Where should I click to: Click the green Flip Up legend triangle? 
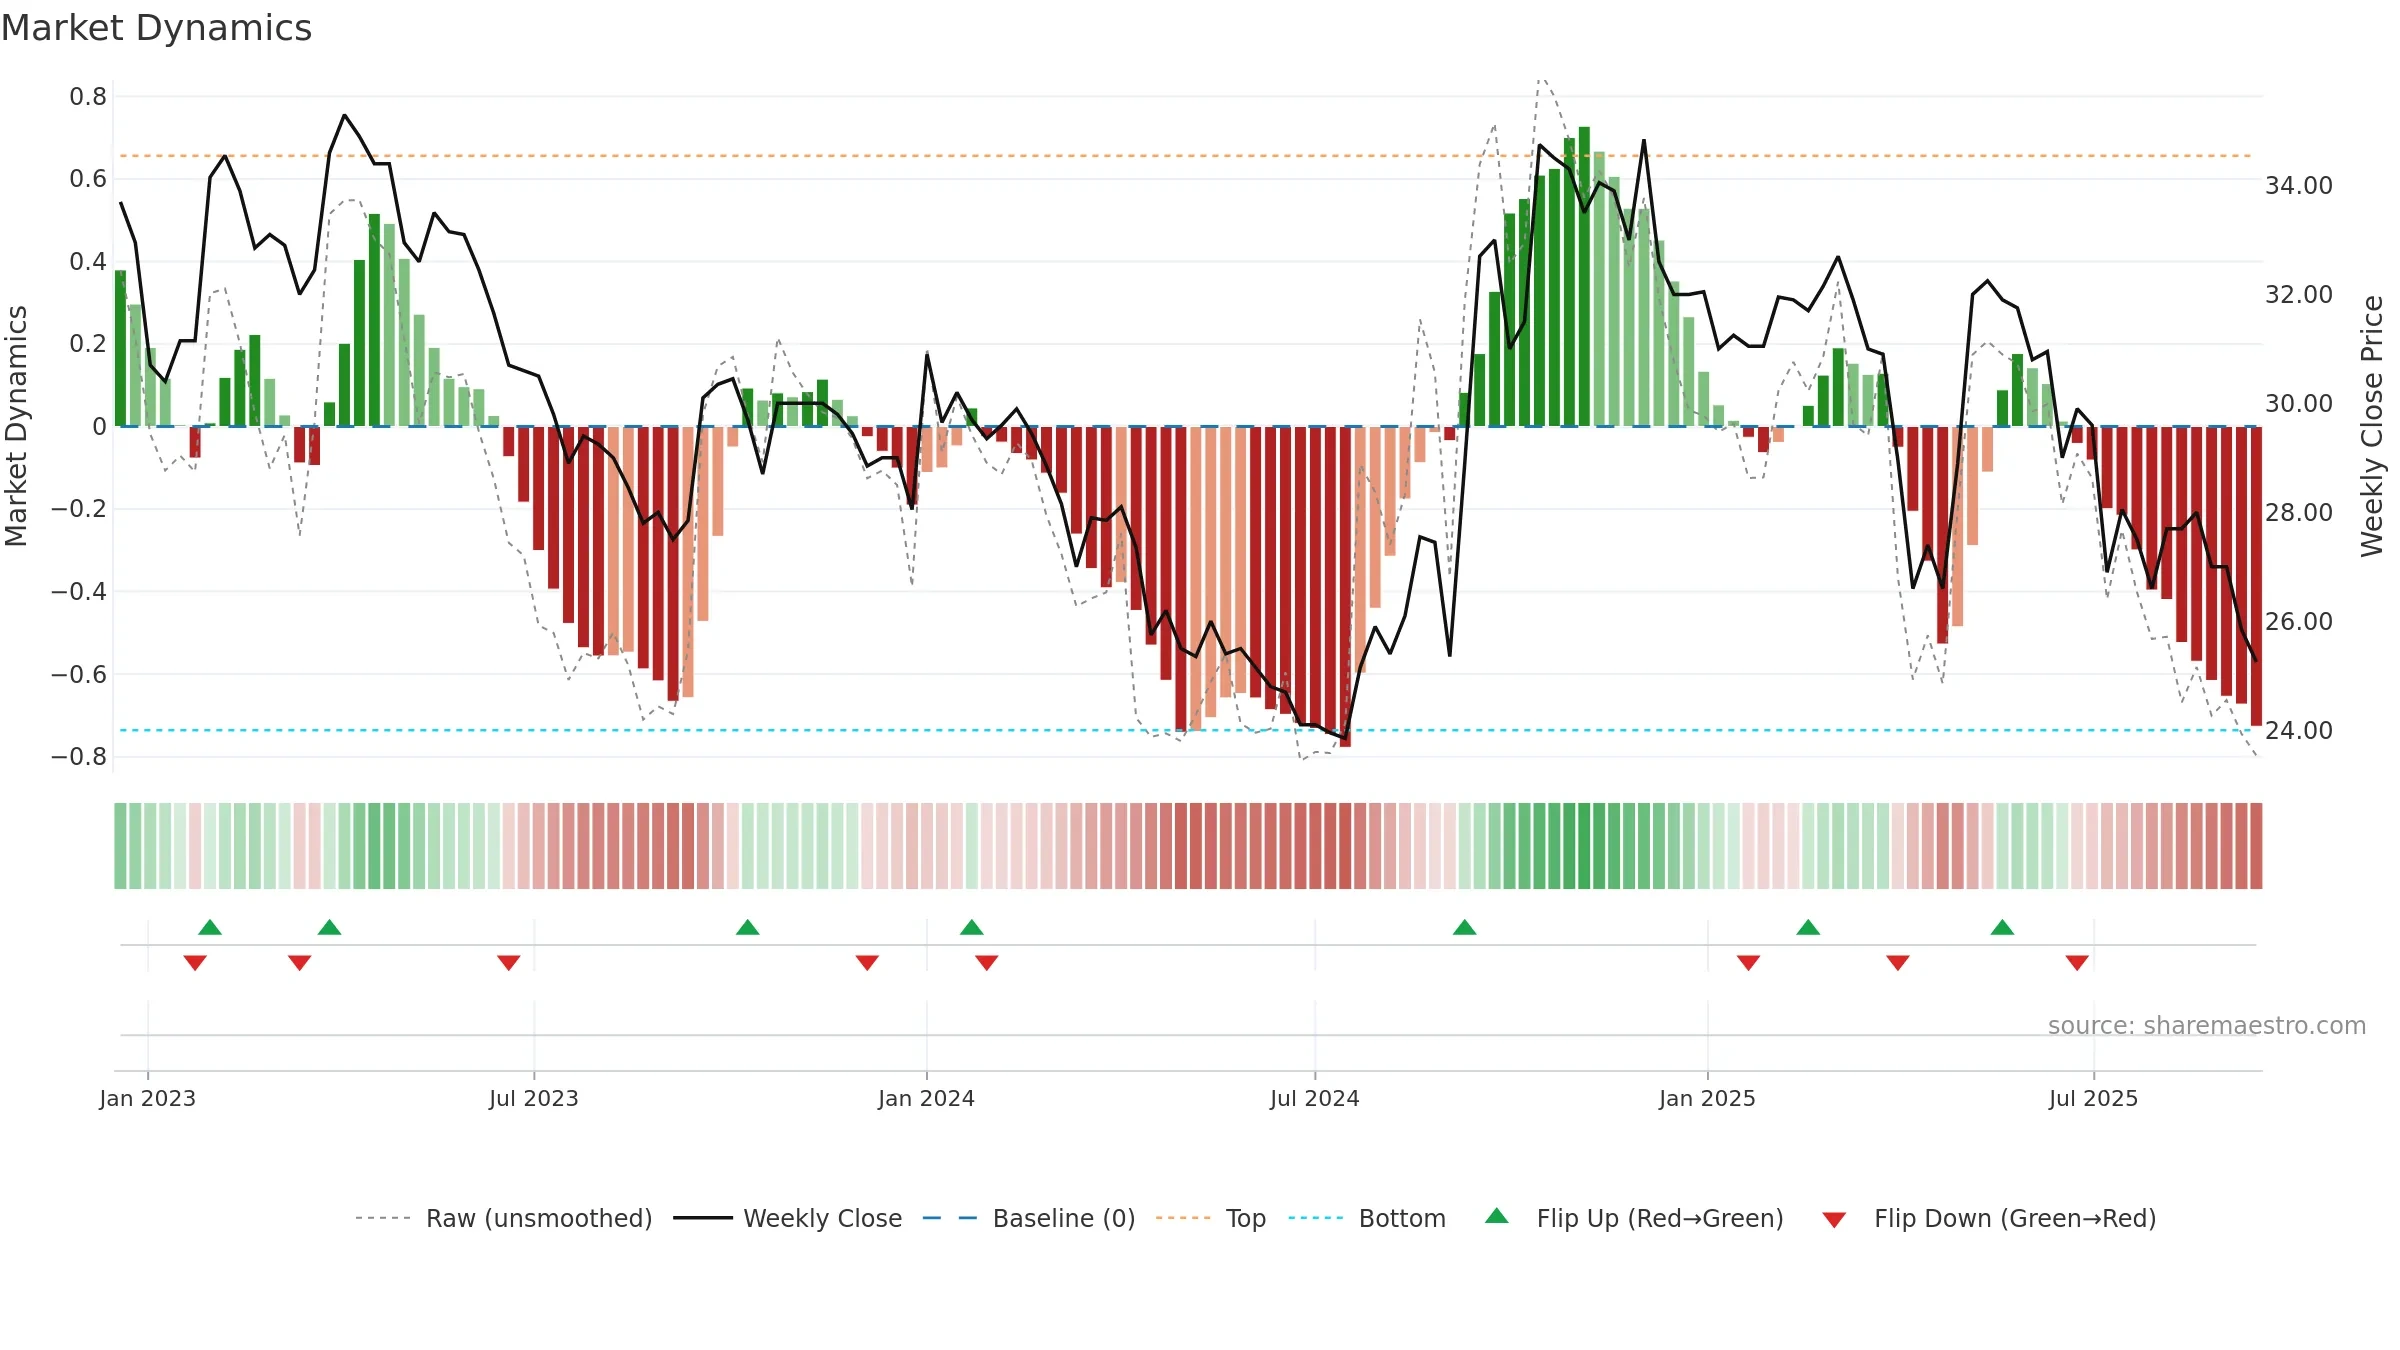1497,1216
